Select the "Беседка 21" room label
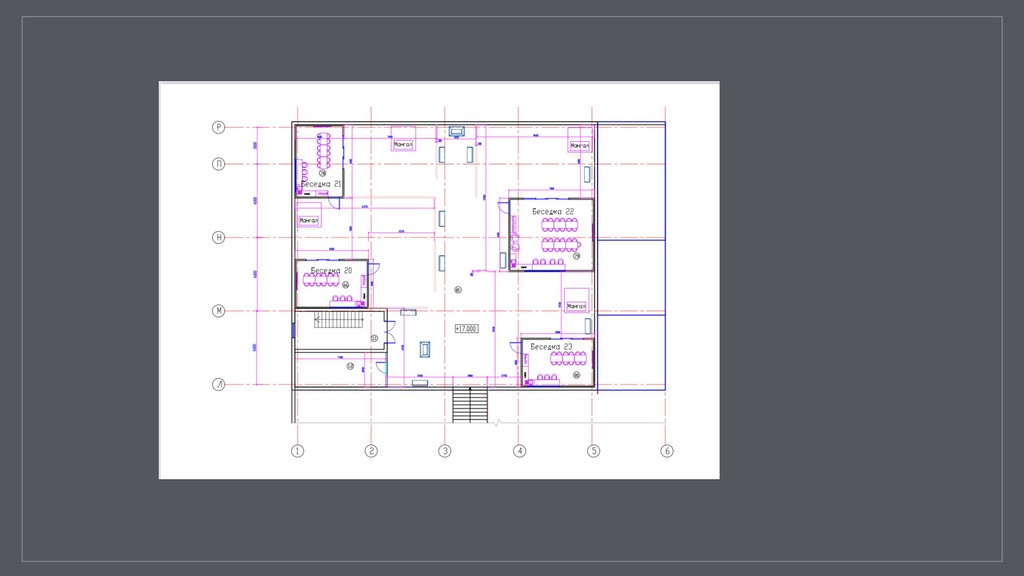Viewport: 1024px width, 576px height. 321,184
